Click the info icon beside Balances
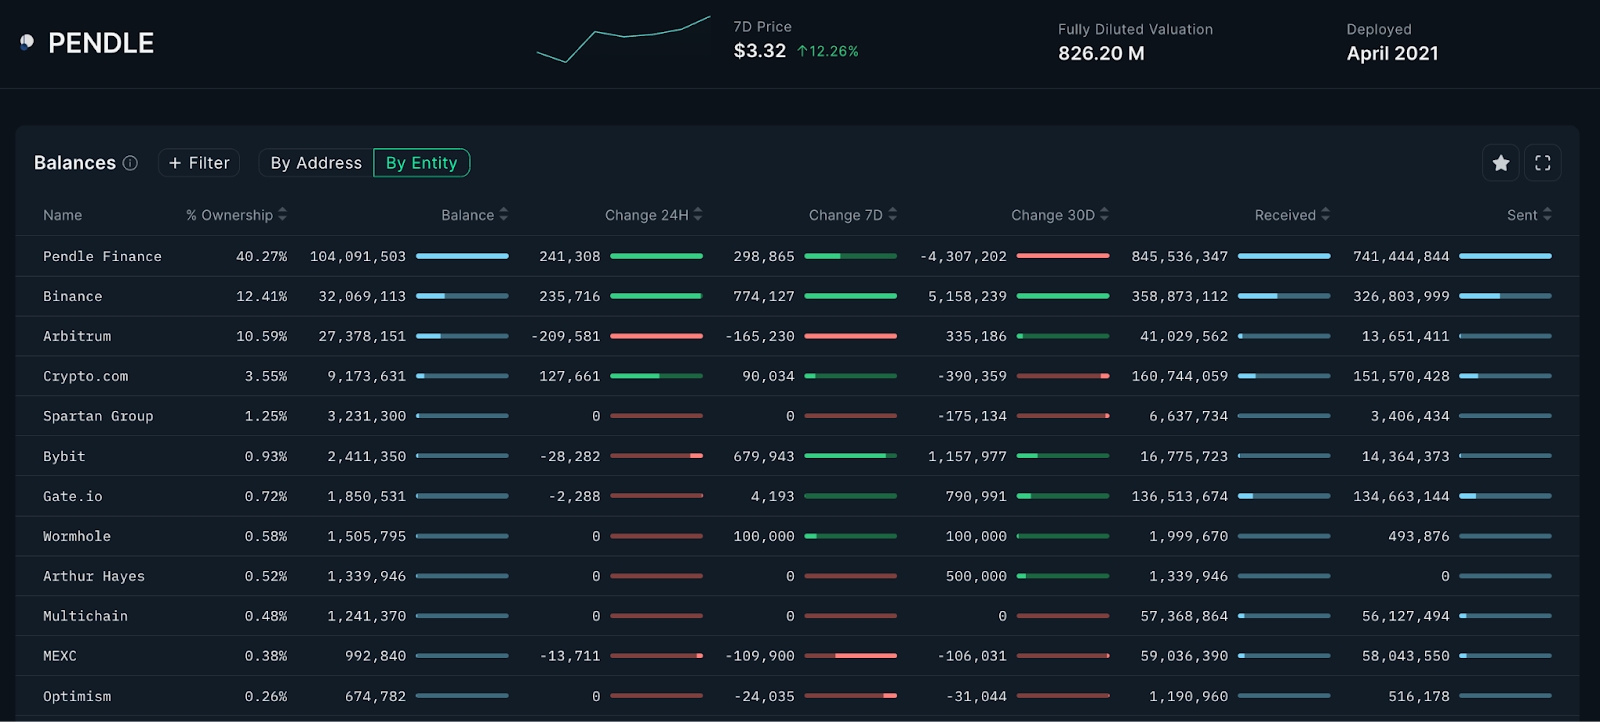The height and width of the screenshot is (722, 1600). coord(130,163)
